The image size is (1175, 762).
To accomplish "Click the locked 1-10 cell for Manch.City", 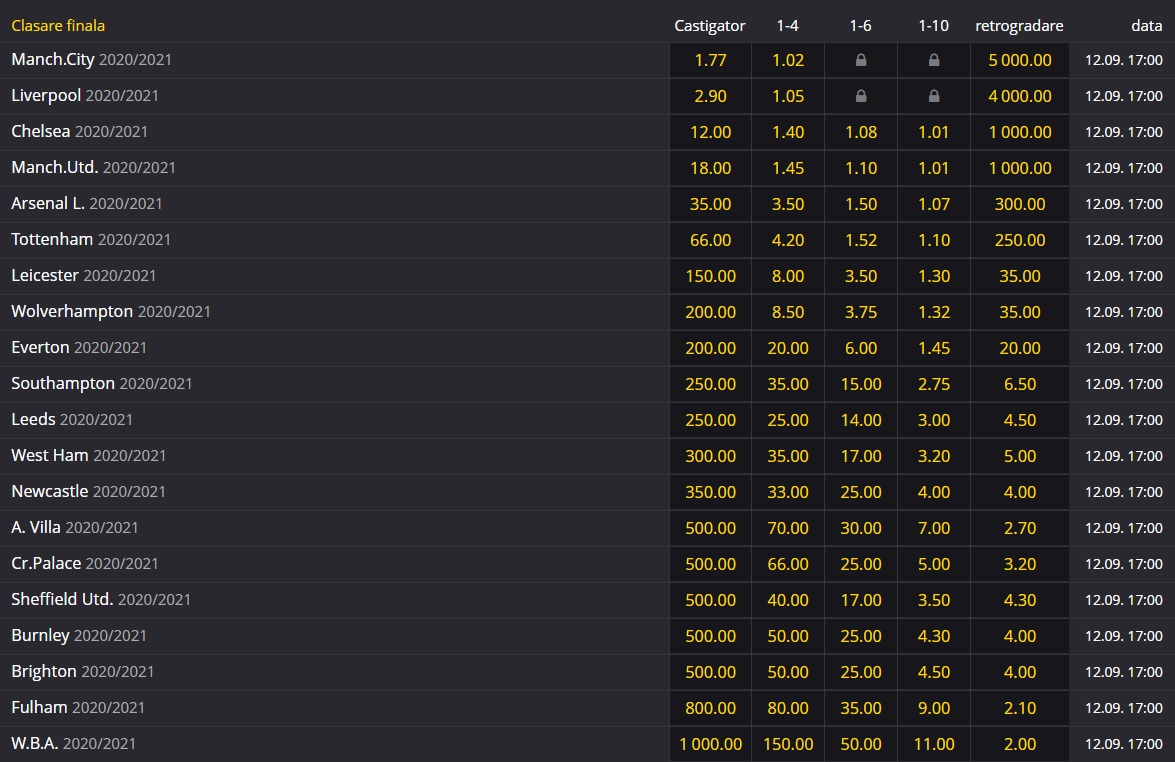I will click(x=933, y=60).
